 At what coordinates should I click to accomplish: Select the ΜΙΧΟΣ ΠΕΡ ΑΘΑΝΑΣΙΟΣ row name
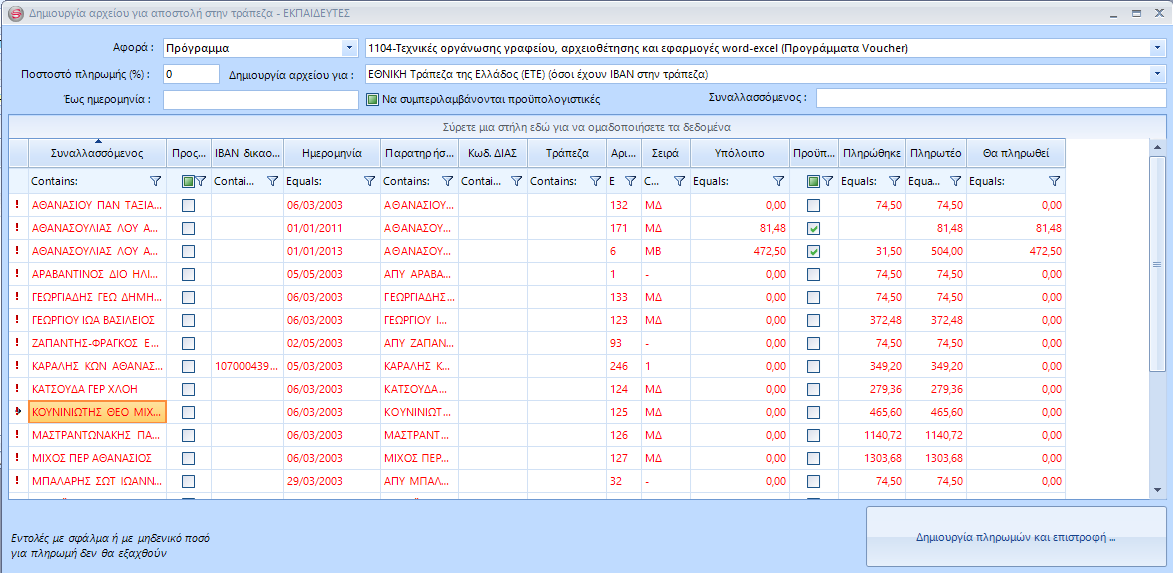[92, 458]
